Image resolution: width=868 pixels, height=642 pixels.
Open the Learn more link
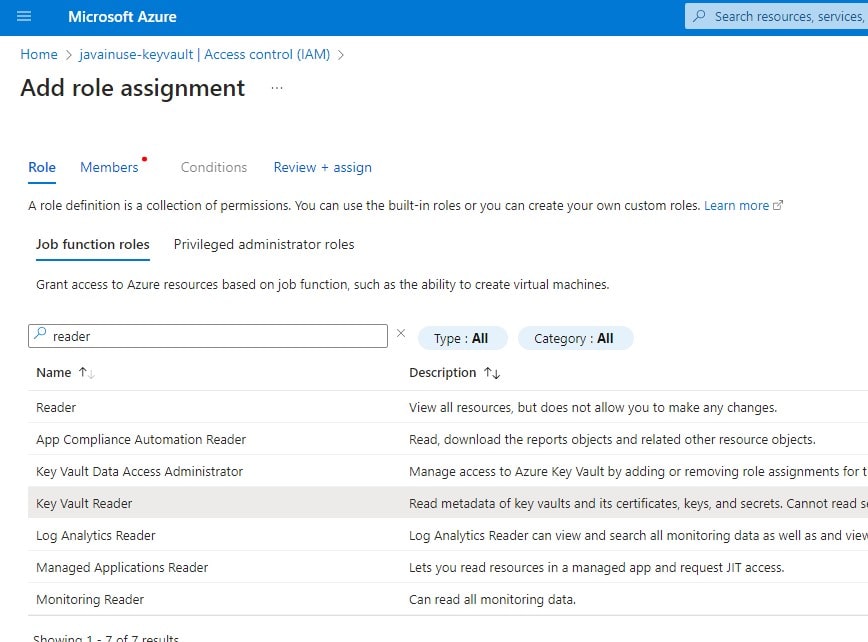(x=743, y=205)
